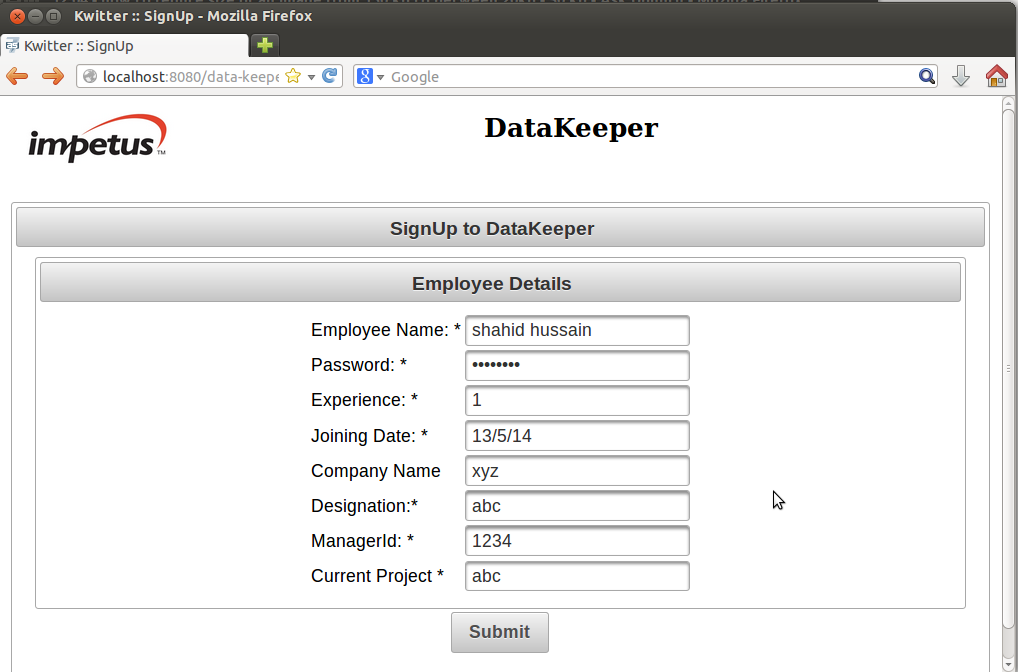
Task: Select the ManagerId input field
Action: pyautogui.click(x=577, y=541)
